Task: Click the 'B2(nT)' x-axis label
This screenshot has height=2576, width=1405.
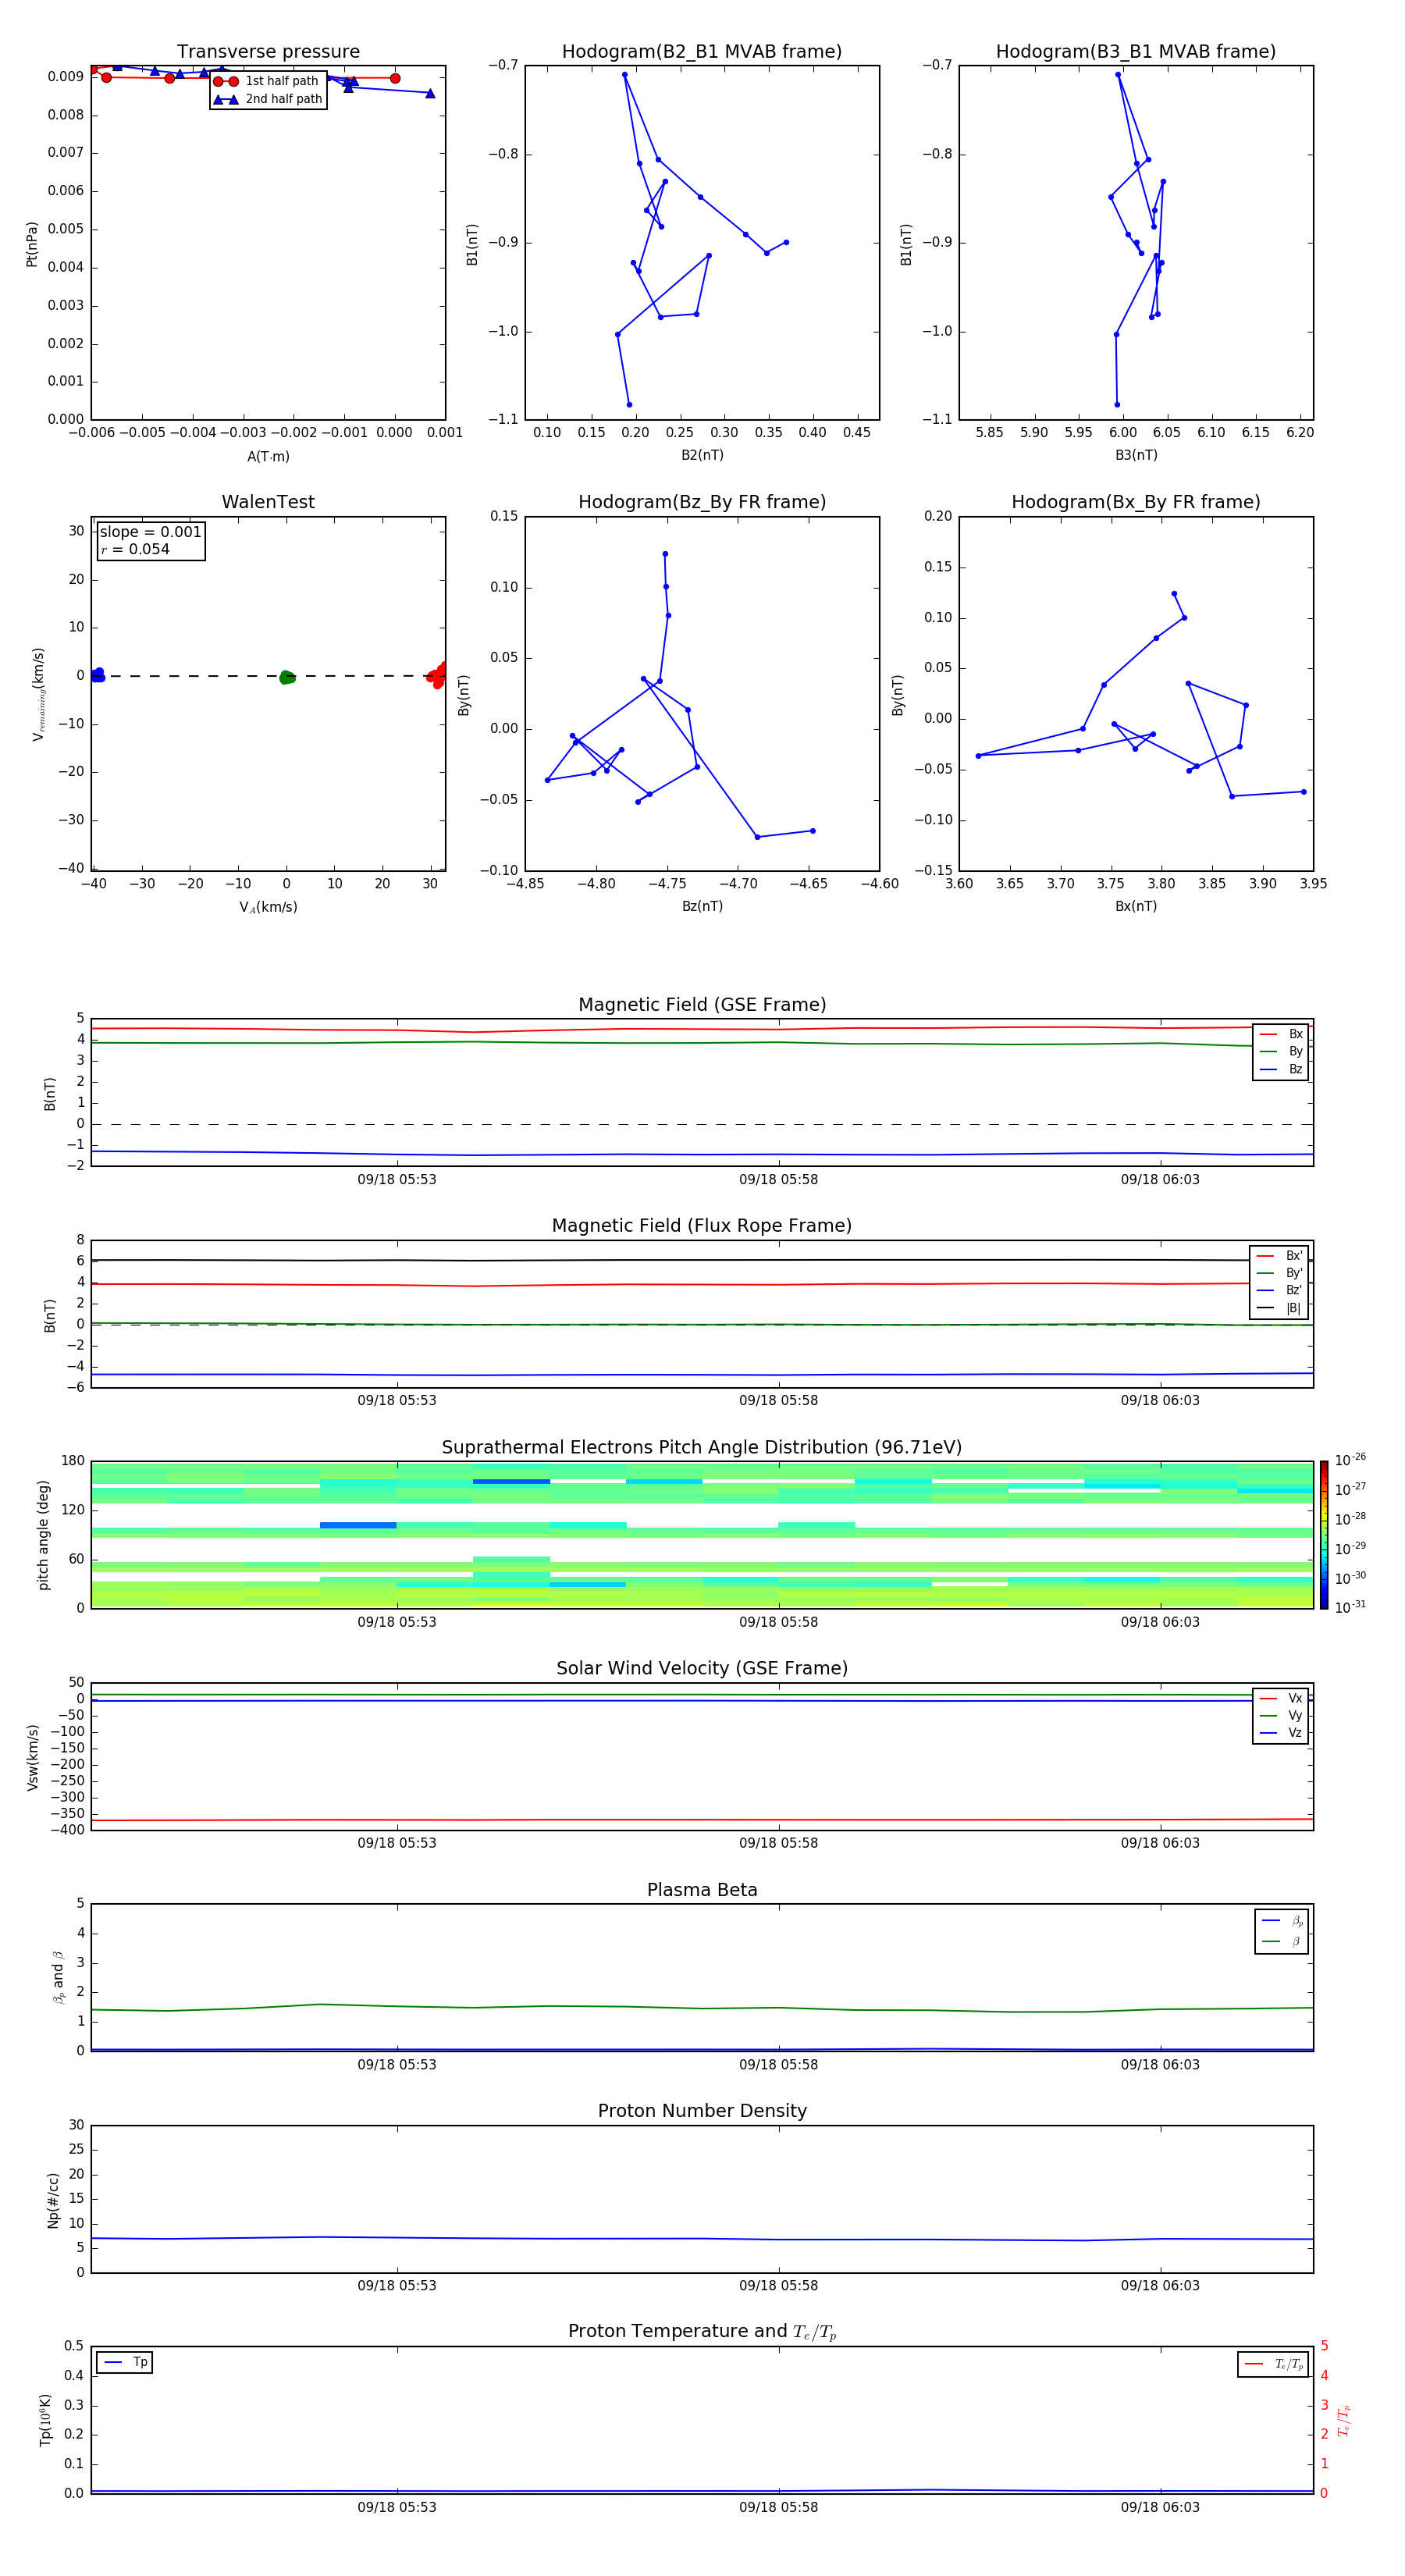Action: point(702,455)
